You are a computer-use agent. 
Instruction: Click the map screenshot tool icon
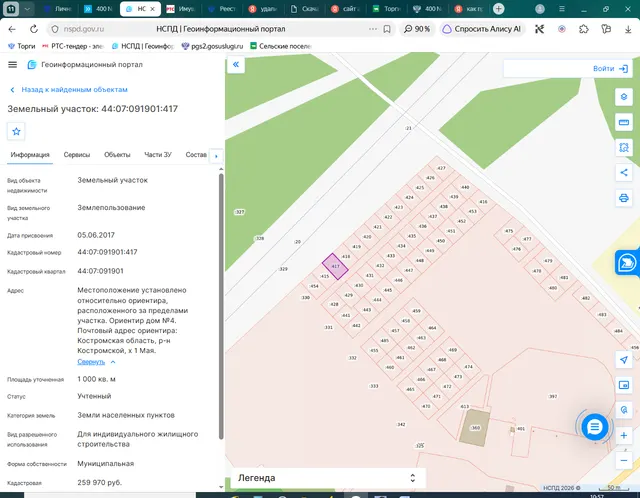tap(624, 385)
